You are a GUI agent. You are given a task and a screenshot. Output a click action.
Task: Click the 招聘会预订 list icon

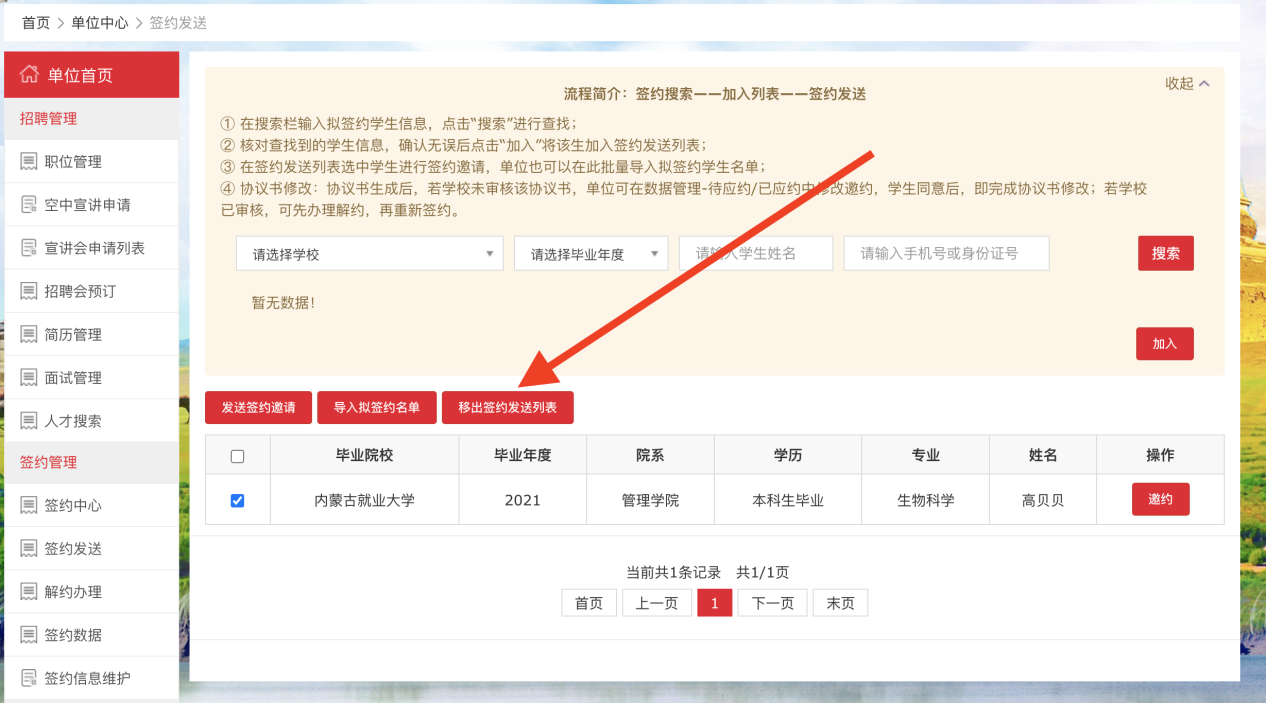click(x=28, y=291)
